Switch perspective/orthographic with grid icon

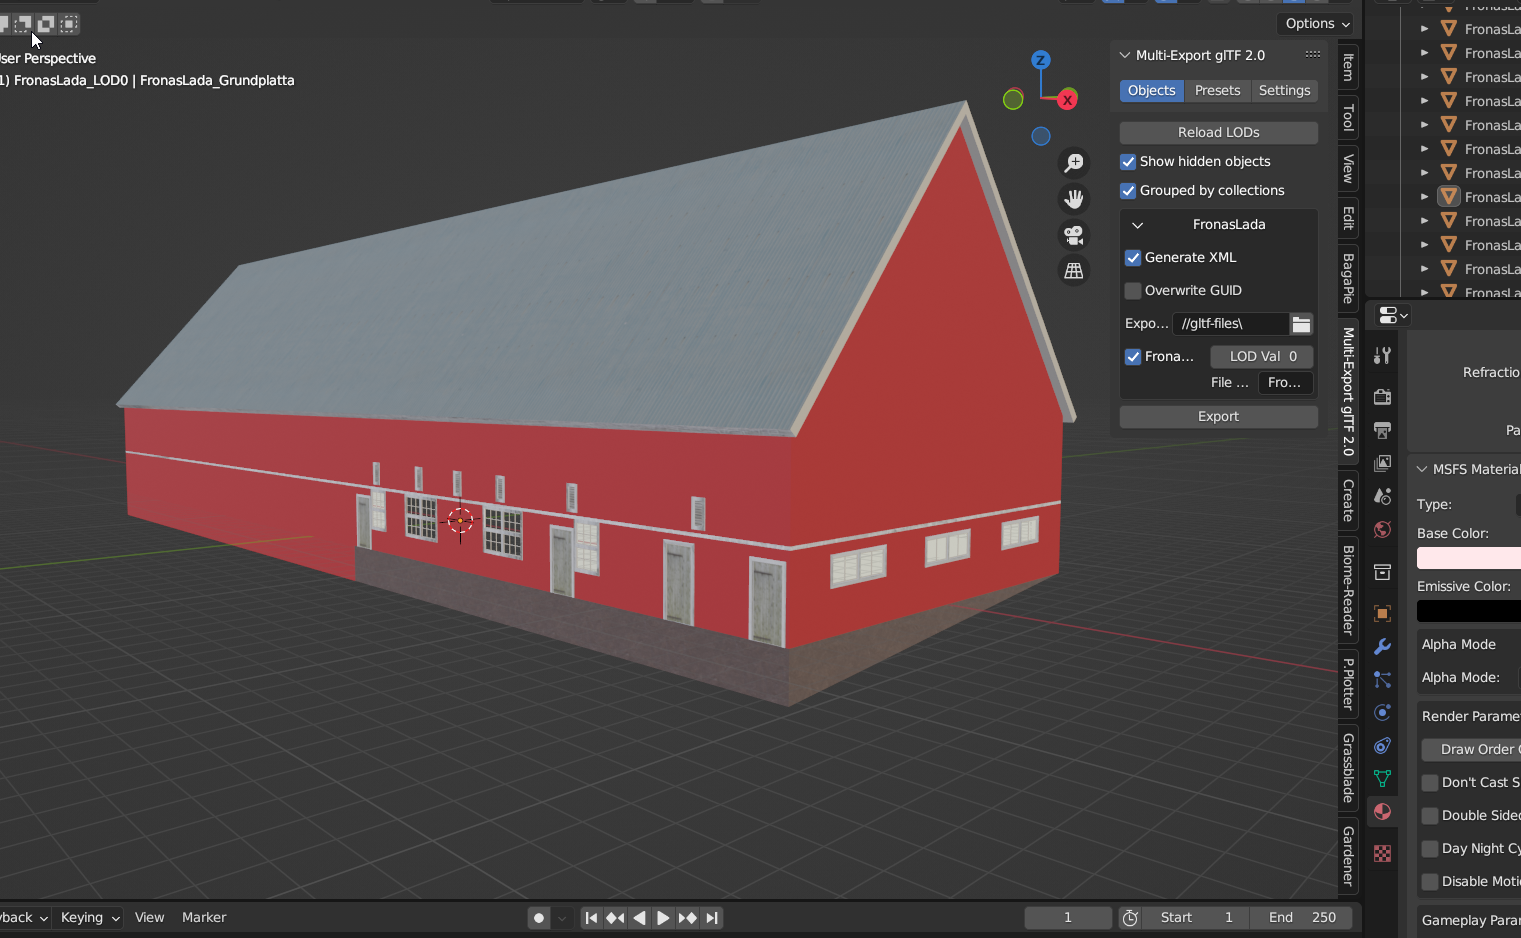tap(1074, 271)
